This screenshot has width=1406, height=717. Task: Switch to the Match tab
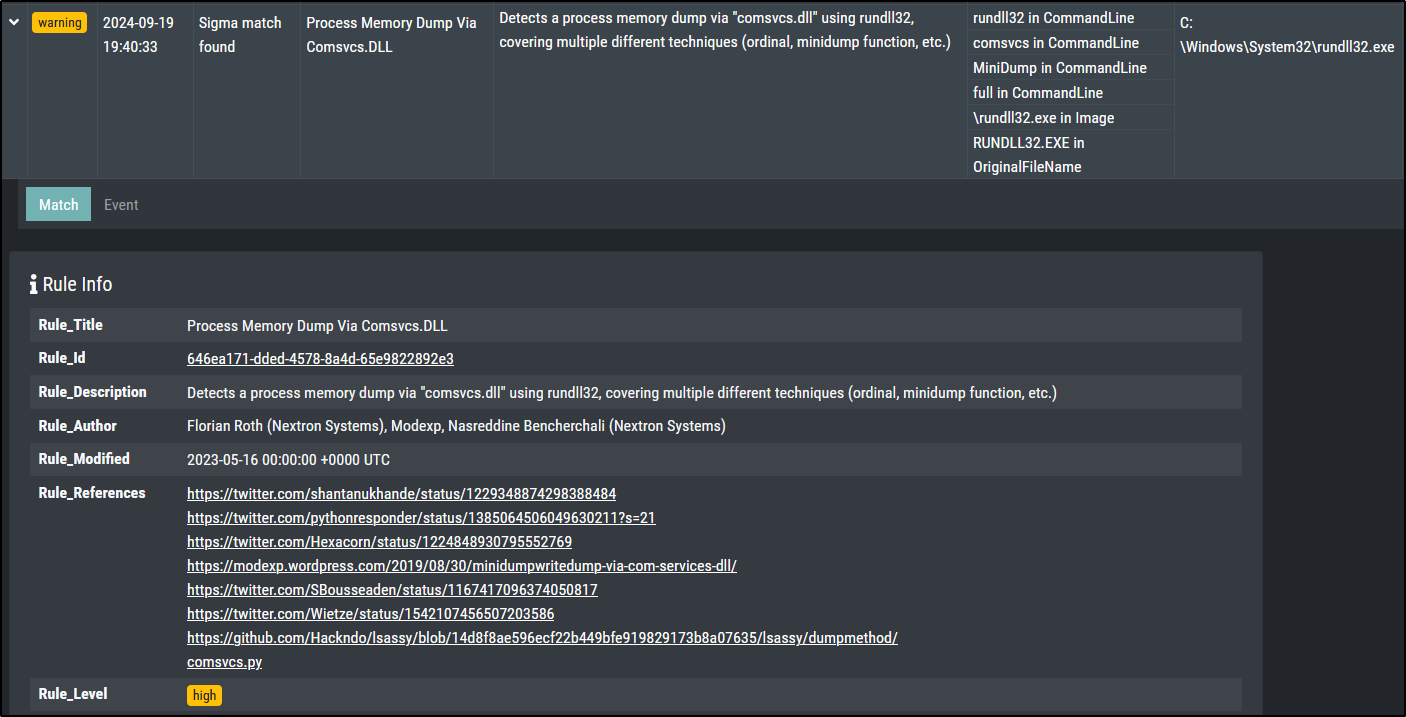point(58,204)
